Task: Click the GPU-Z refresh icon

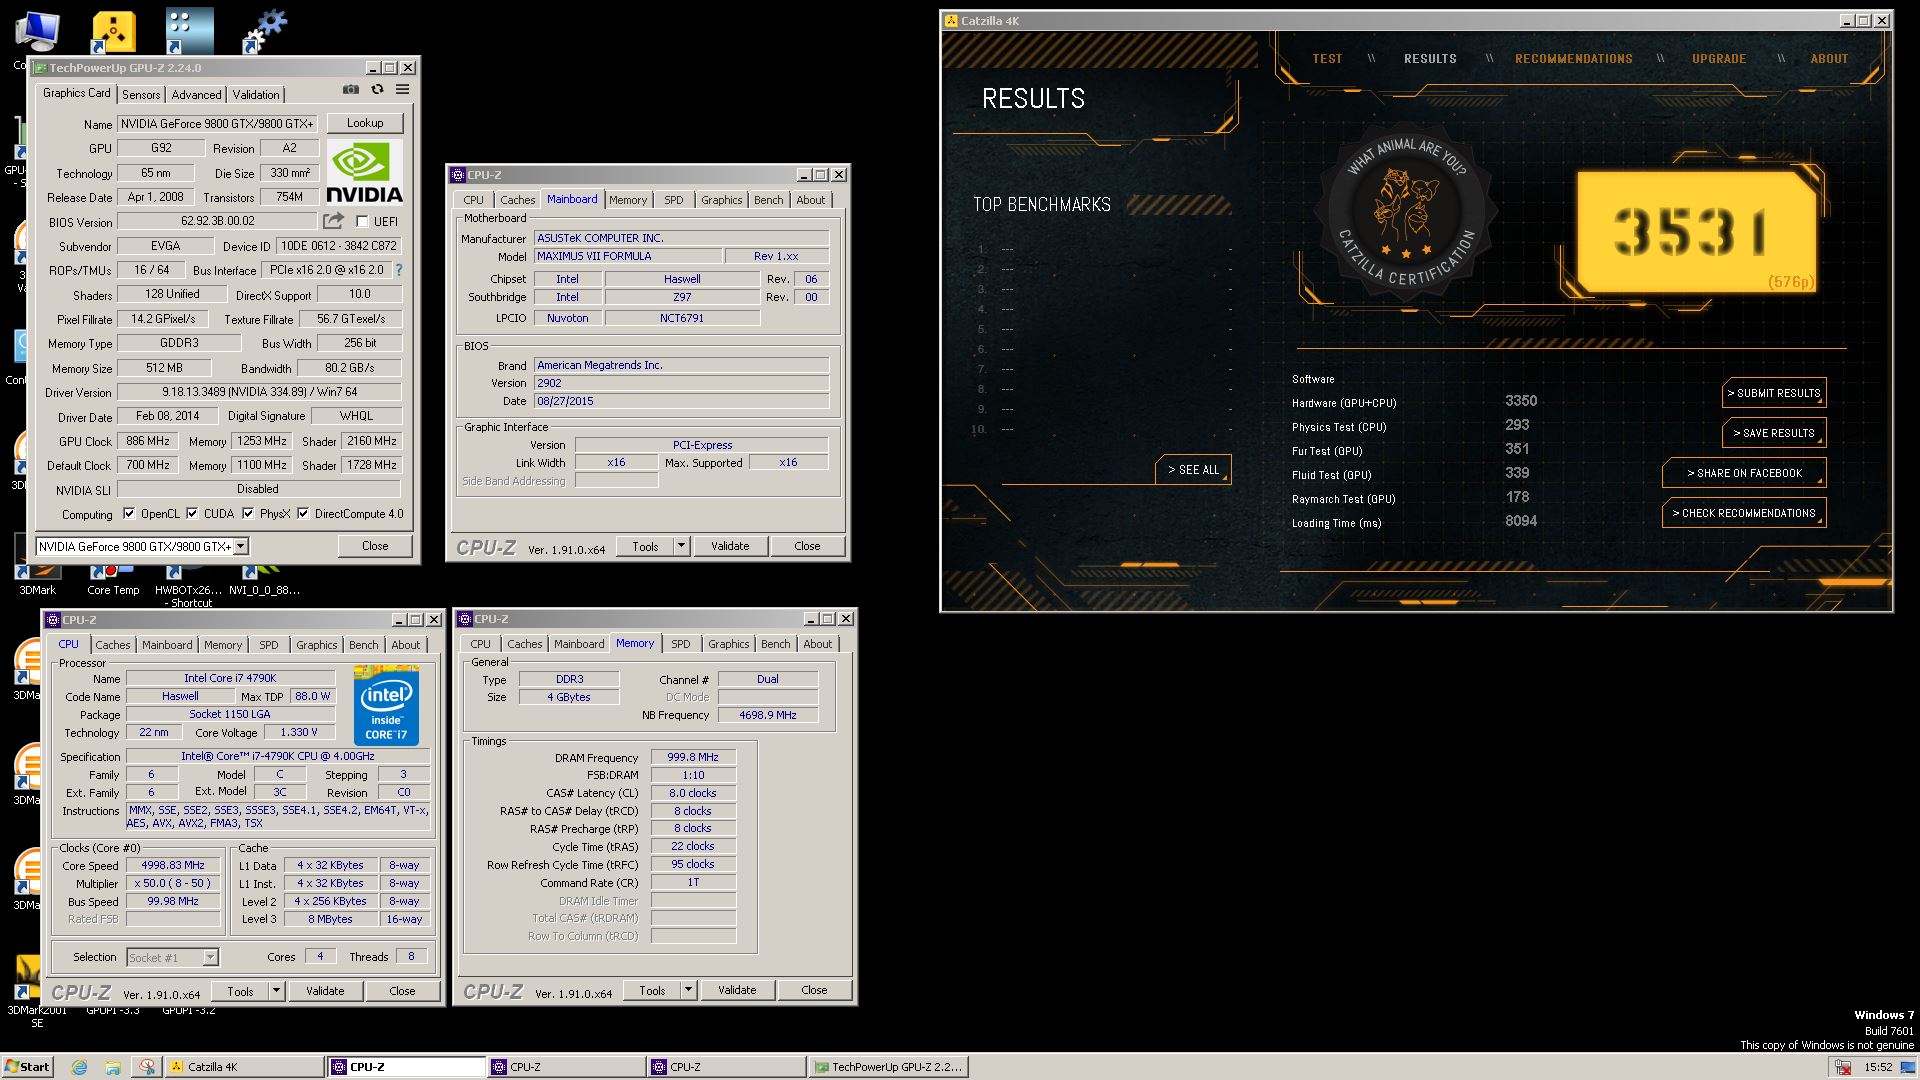Action: point(377,90)
